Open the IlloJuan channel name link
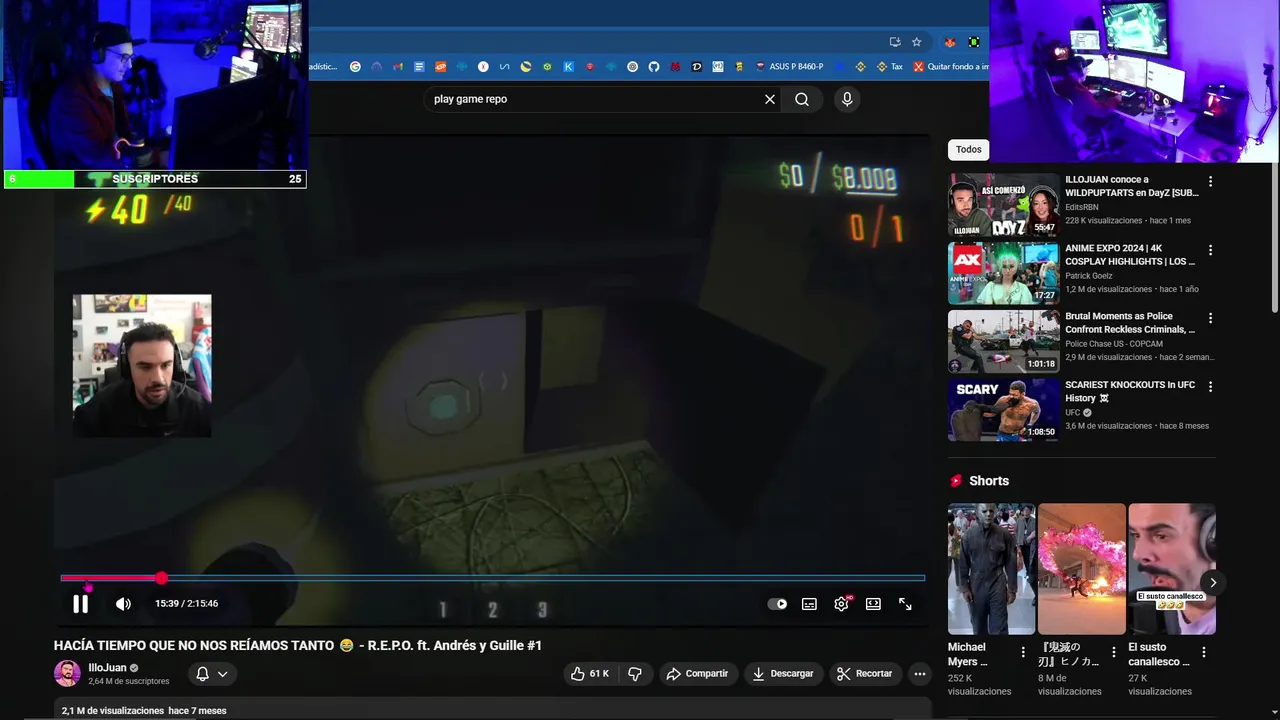 click(x=107, y=668)
